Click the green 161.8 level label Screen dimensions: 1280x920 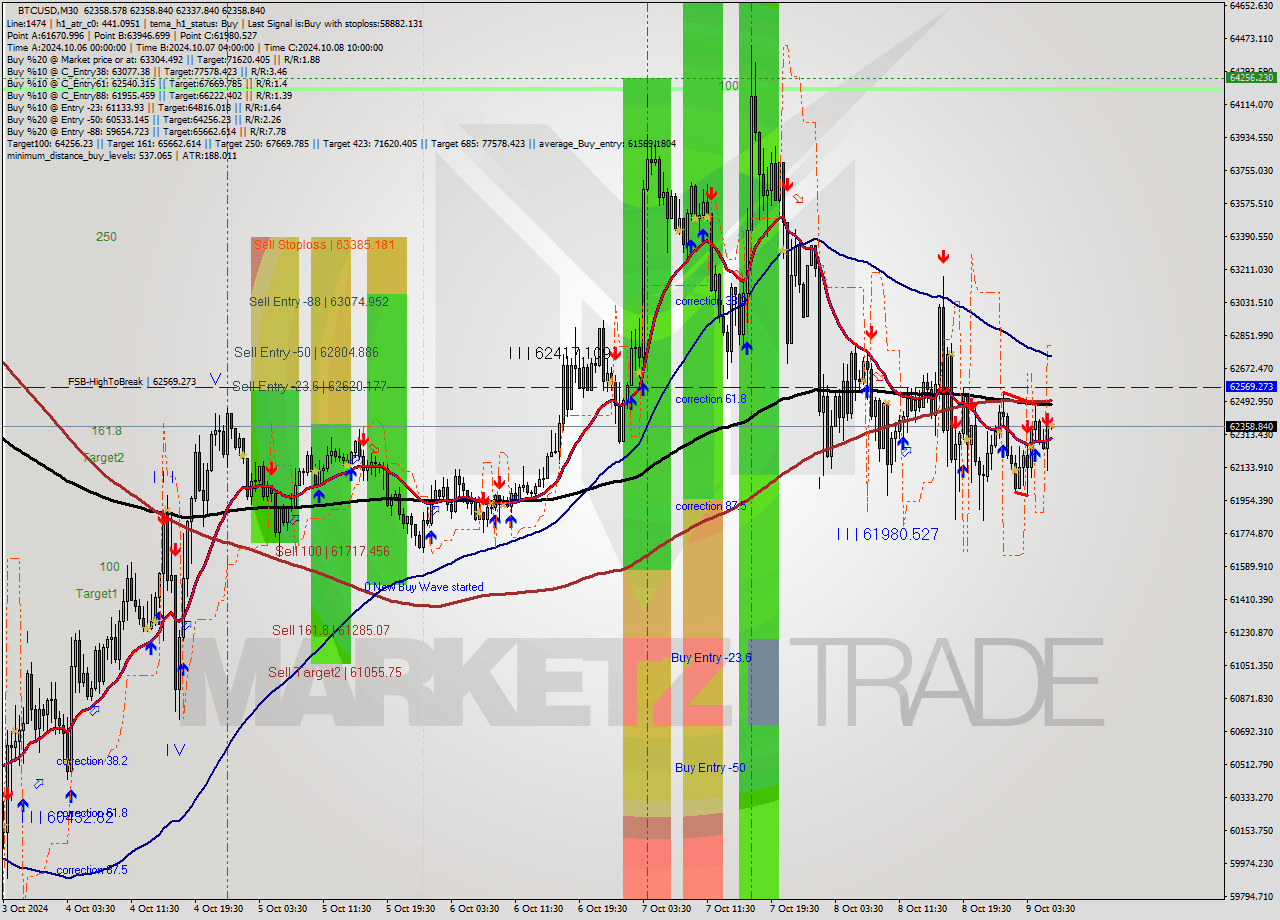107,431
